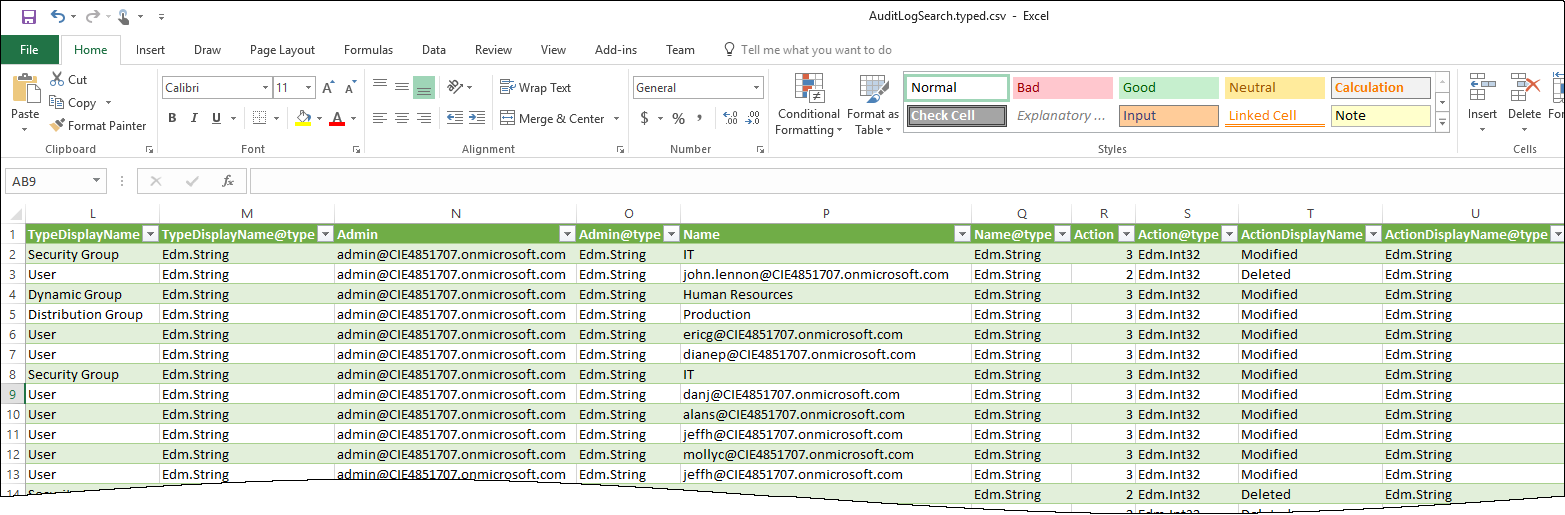1565x515 pixels.
Task: Apply the Good cell style
Action: (x=1168, y=88)
